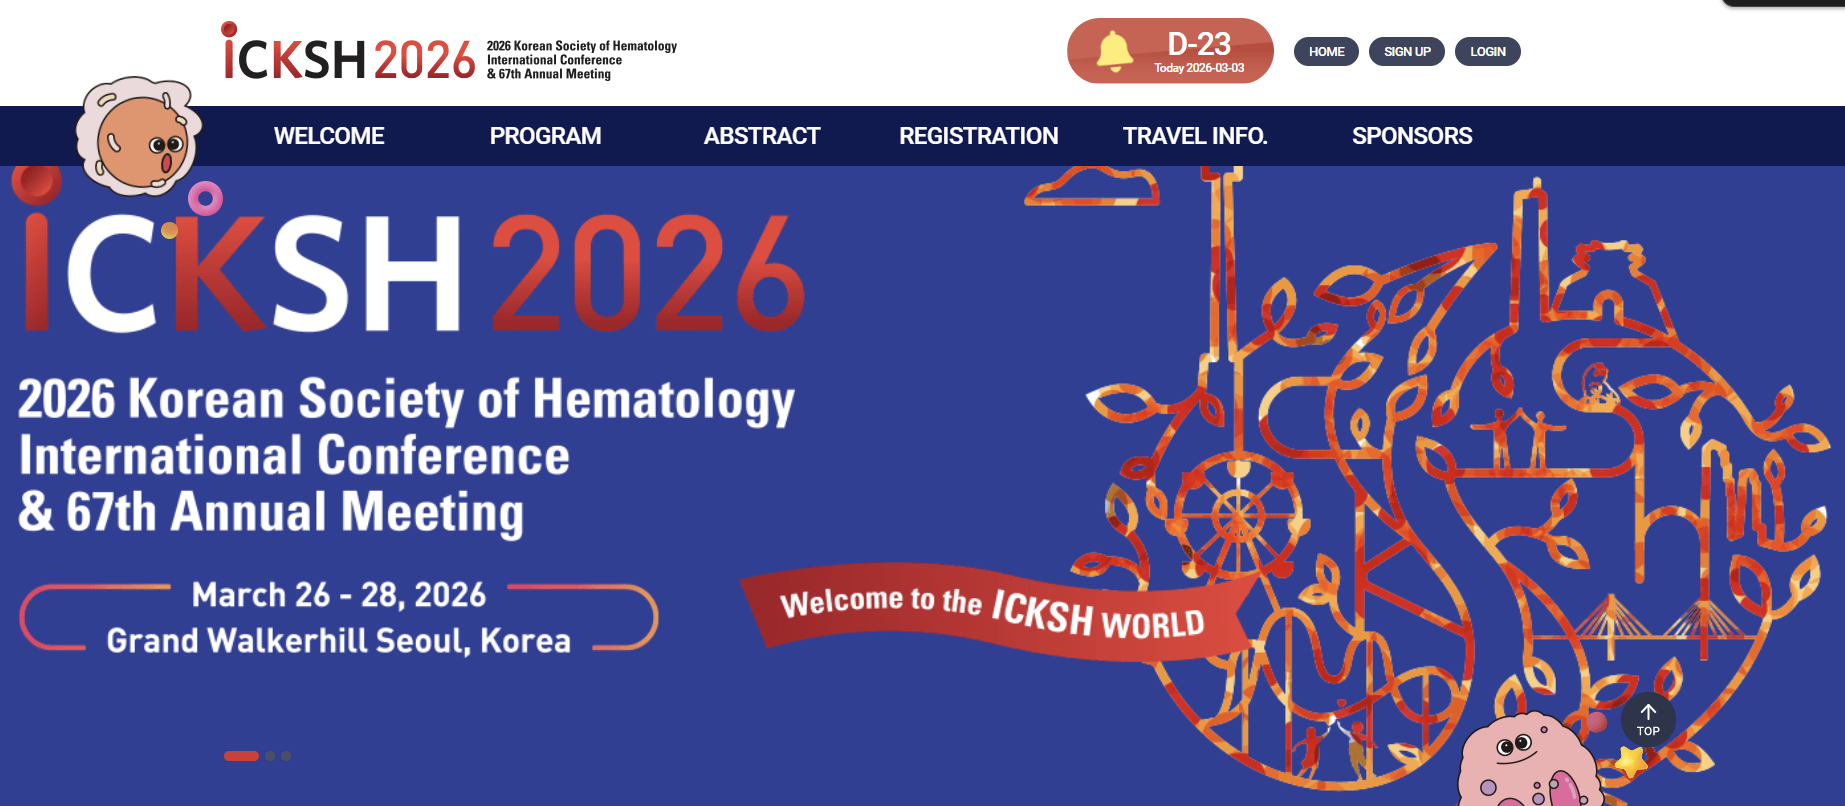1845x806 pixels.
Task: Expand the TRAVEL INFO. navigation menu
Action: (x=1194, y=136)
